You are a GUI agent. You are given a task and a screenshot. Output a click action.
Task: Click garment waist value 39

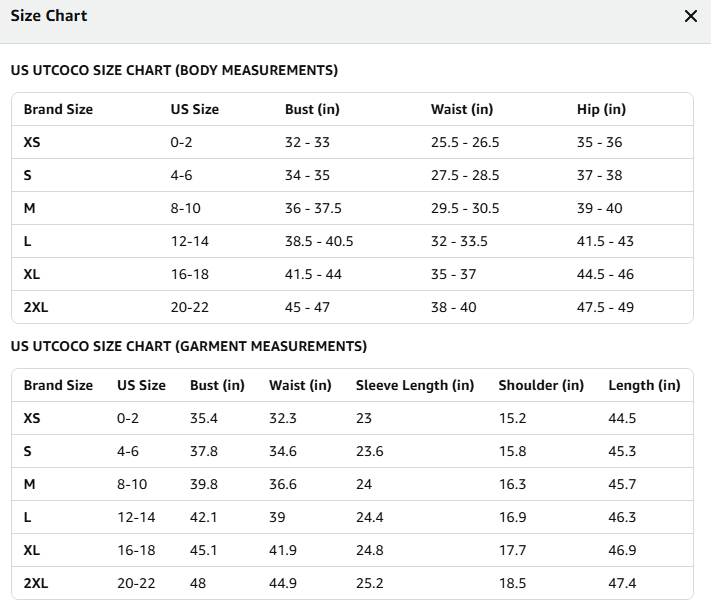point(277,517)
